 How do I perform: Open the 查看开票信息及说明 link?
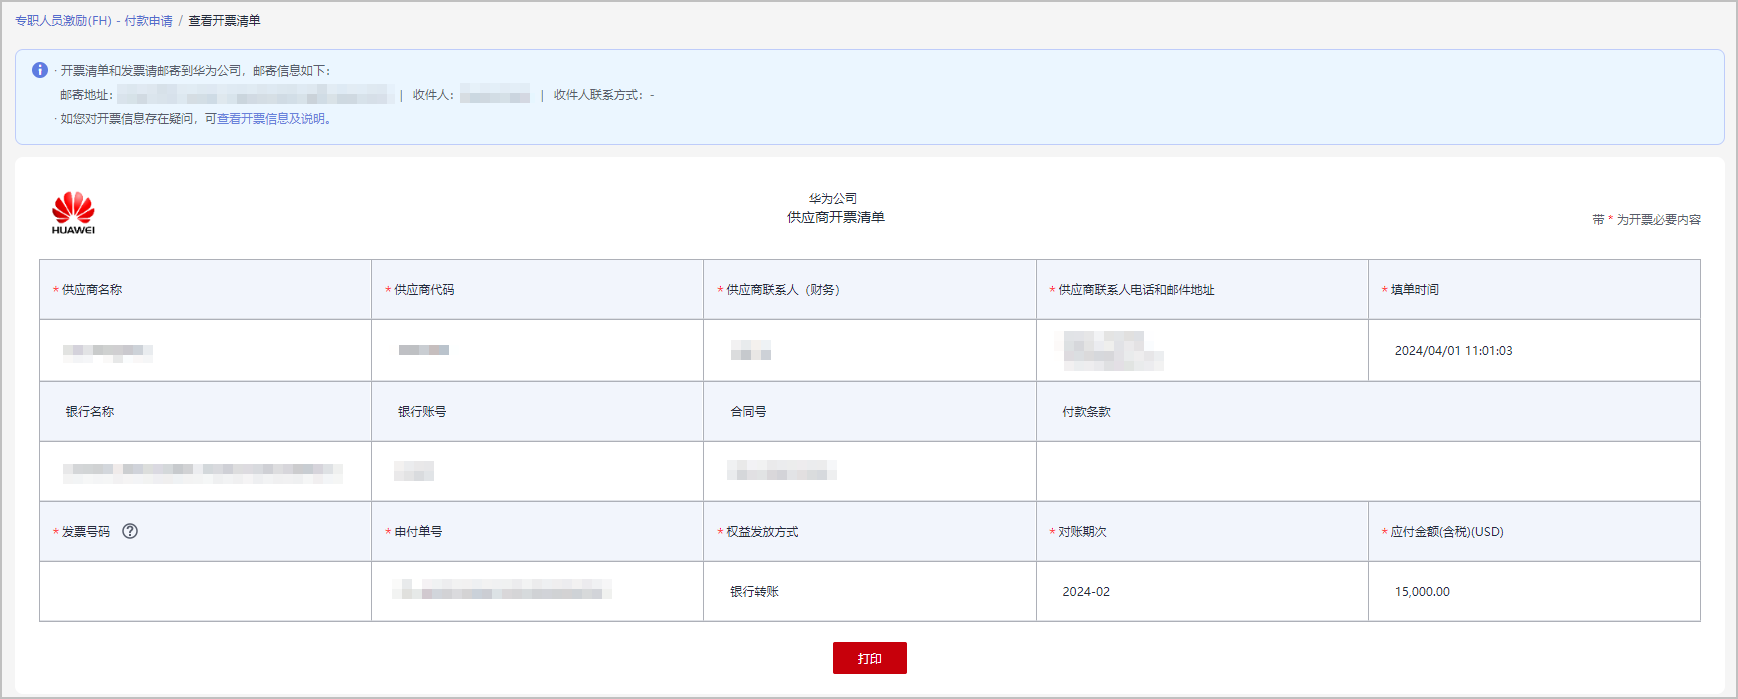(x=272, y=119)
